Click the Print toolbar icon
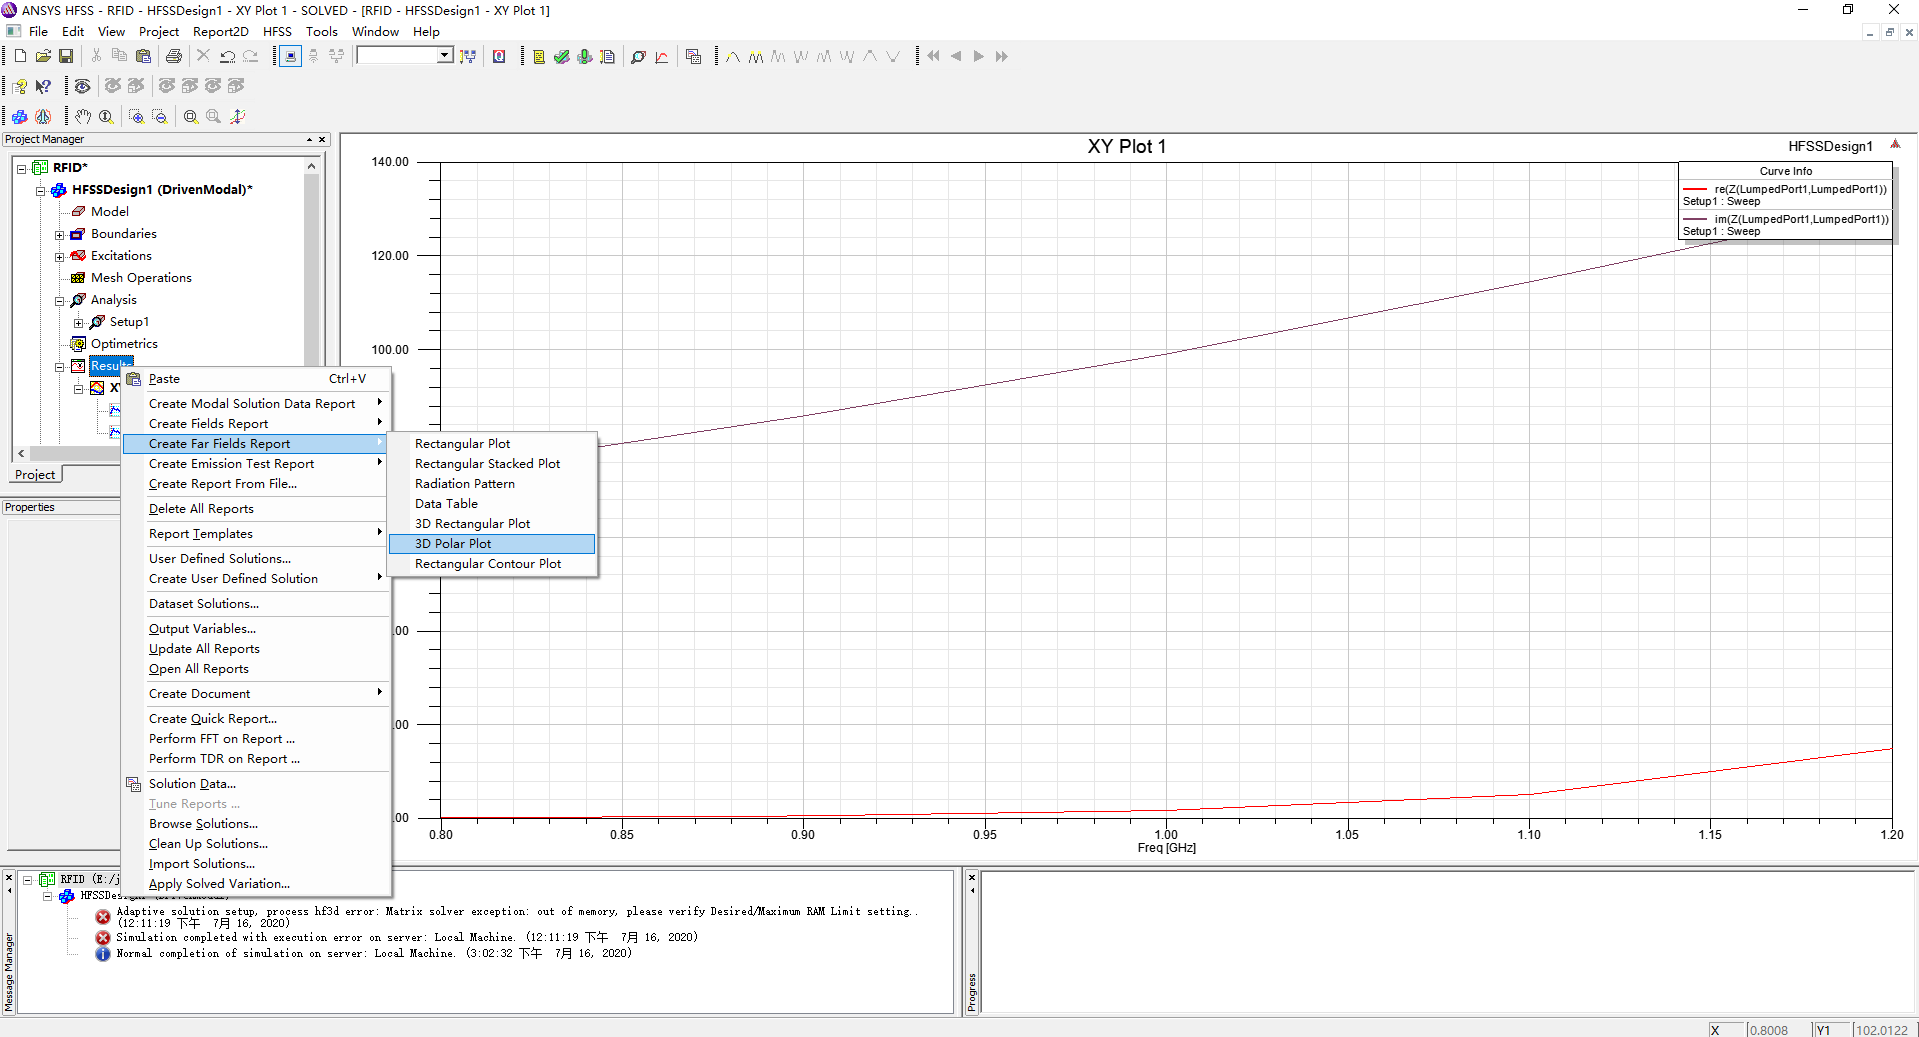The width and height of the screenshot is (1919, 1037). (x=174, y=57)
